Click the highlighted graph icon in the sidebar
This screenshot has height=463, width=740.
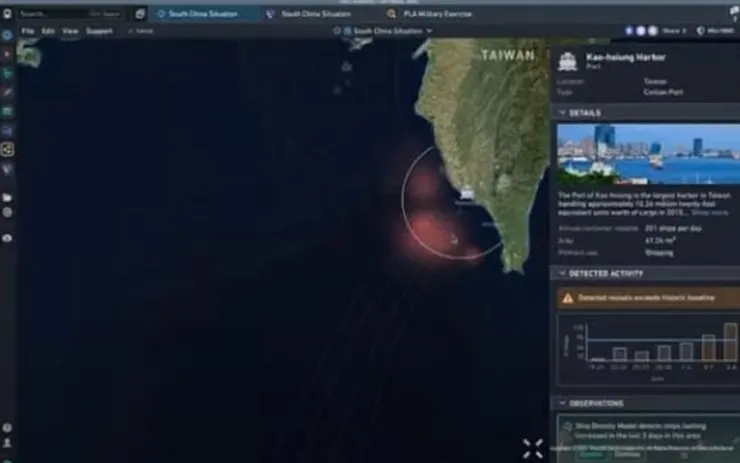(x=7, y=150)
